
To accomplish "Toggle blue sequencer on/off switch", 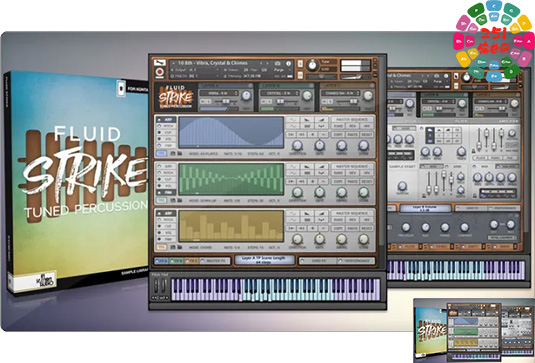I will tap(161, 154).
